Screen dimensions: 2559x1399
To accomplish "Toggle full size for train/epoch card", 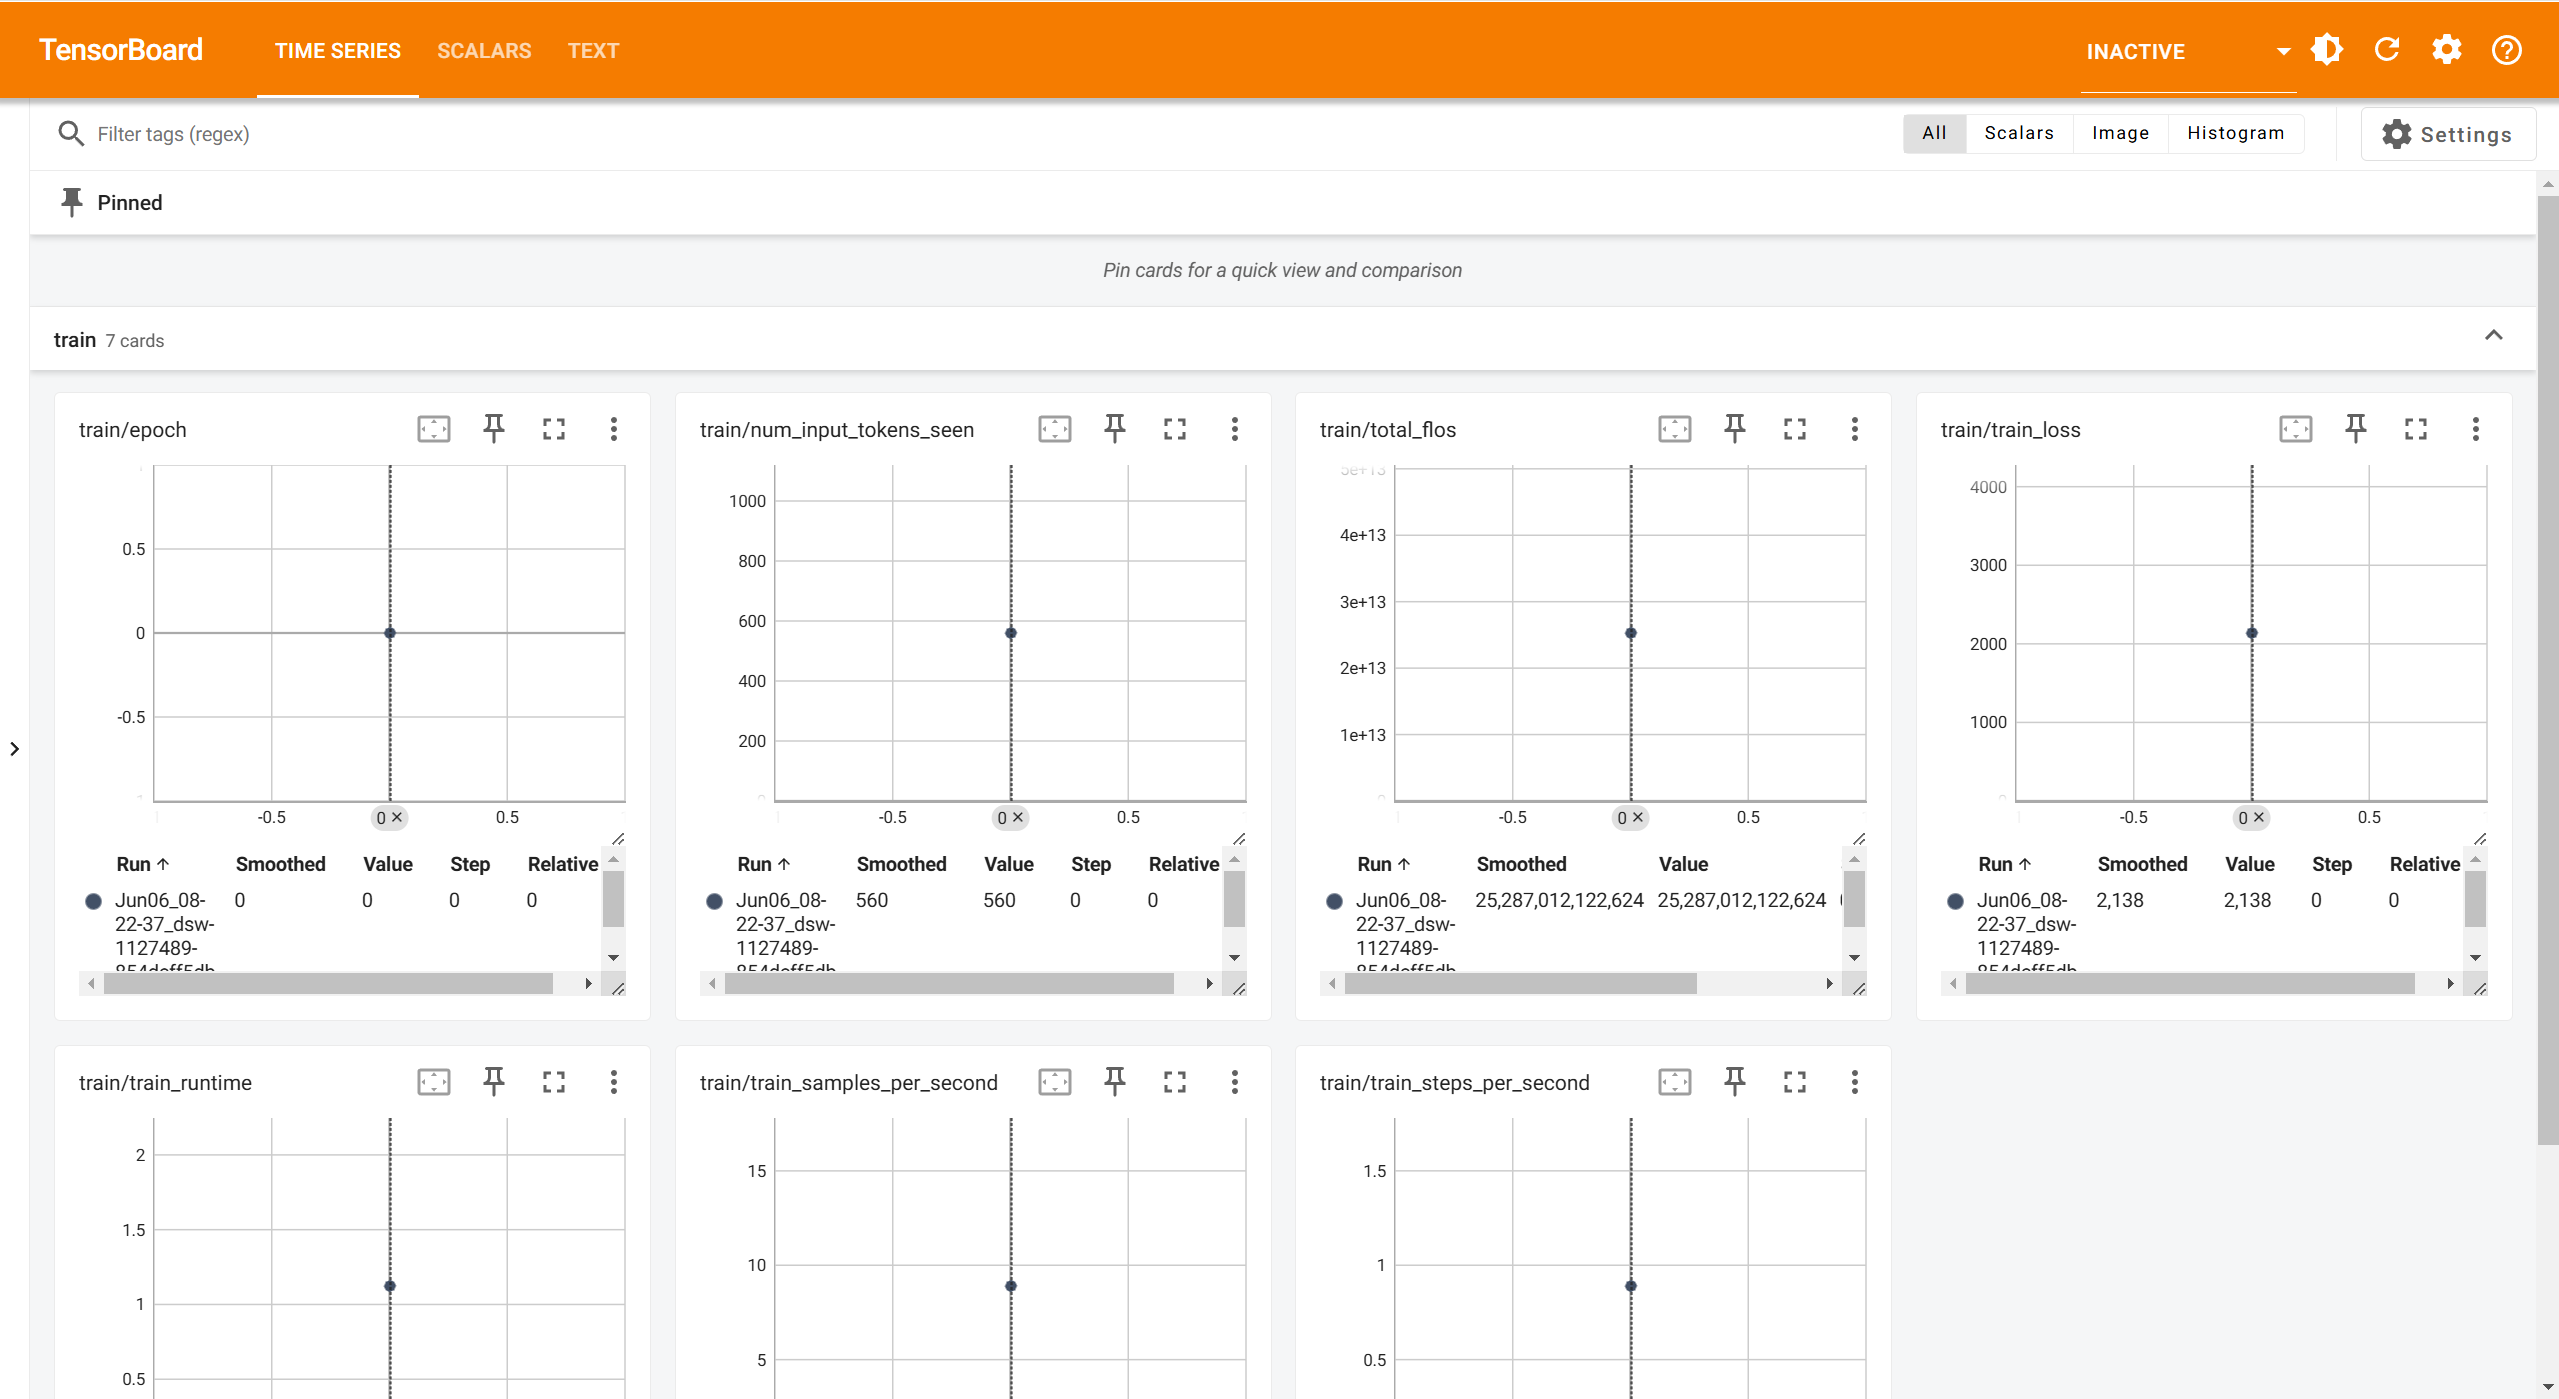I will coord(554,429).
